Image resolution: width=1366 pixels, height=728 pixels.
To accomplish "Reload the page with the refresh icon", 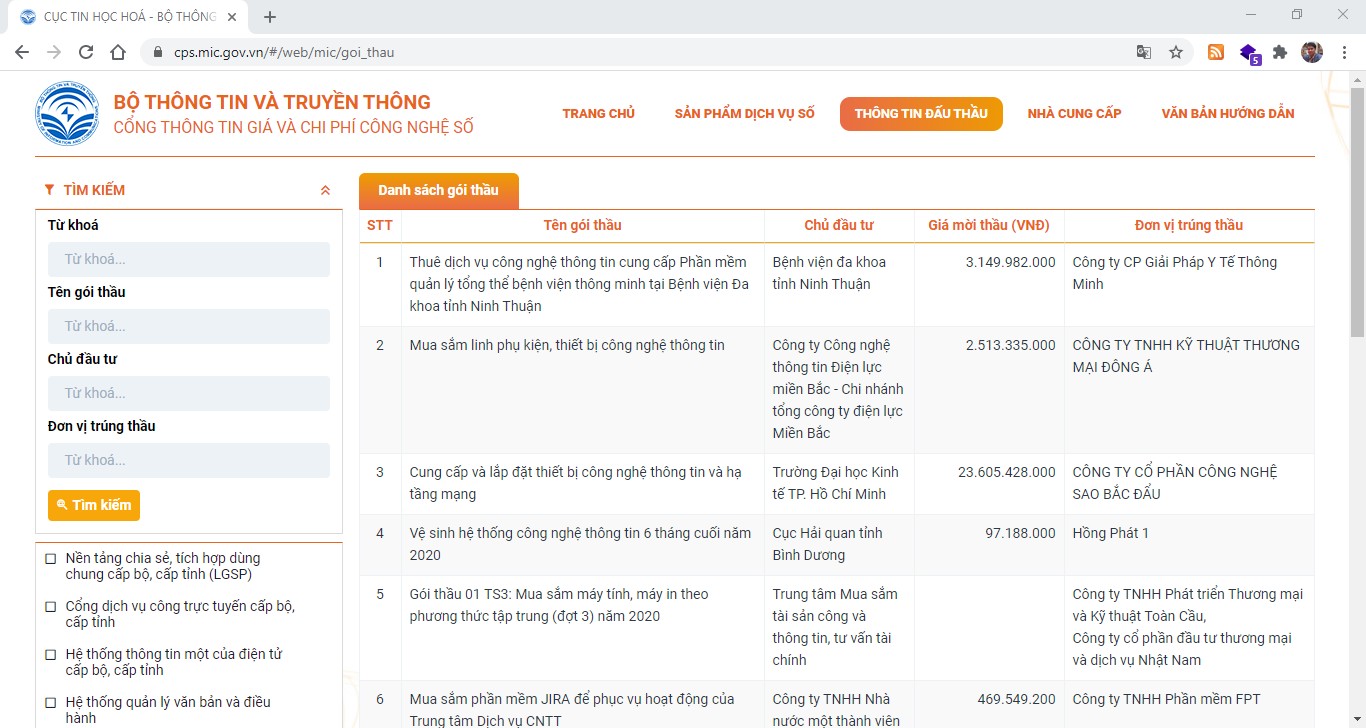I will click(x=86, y=52).
